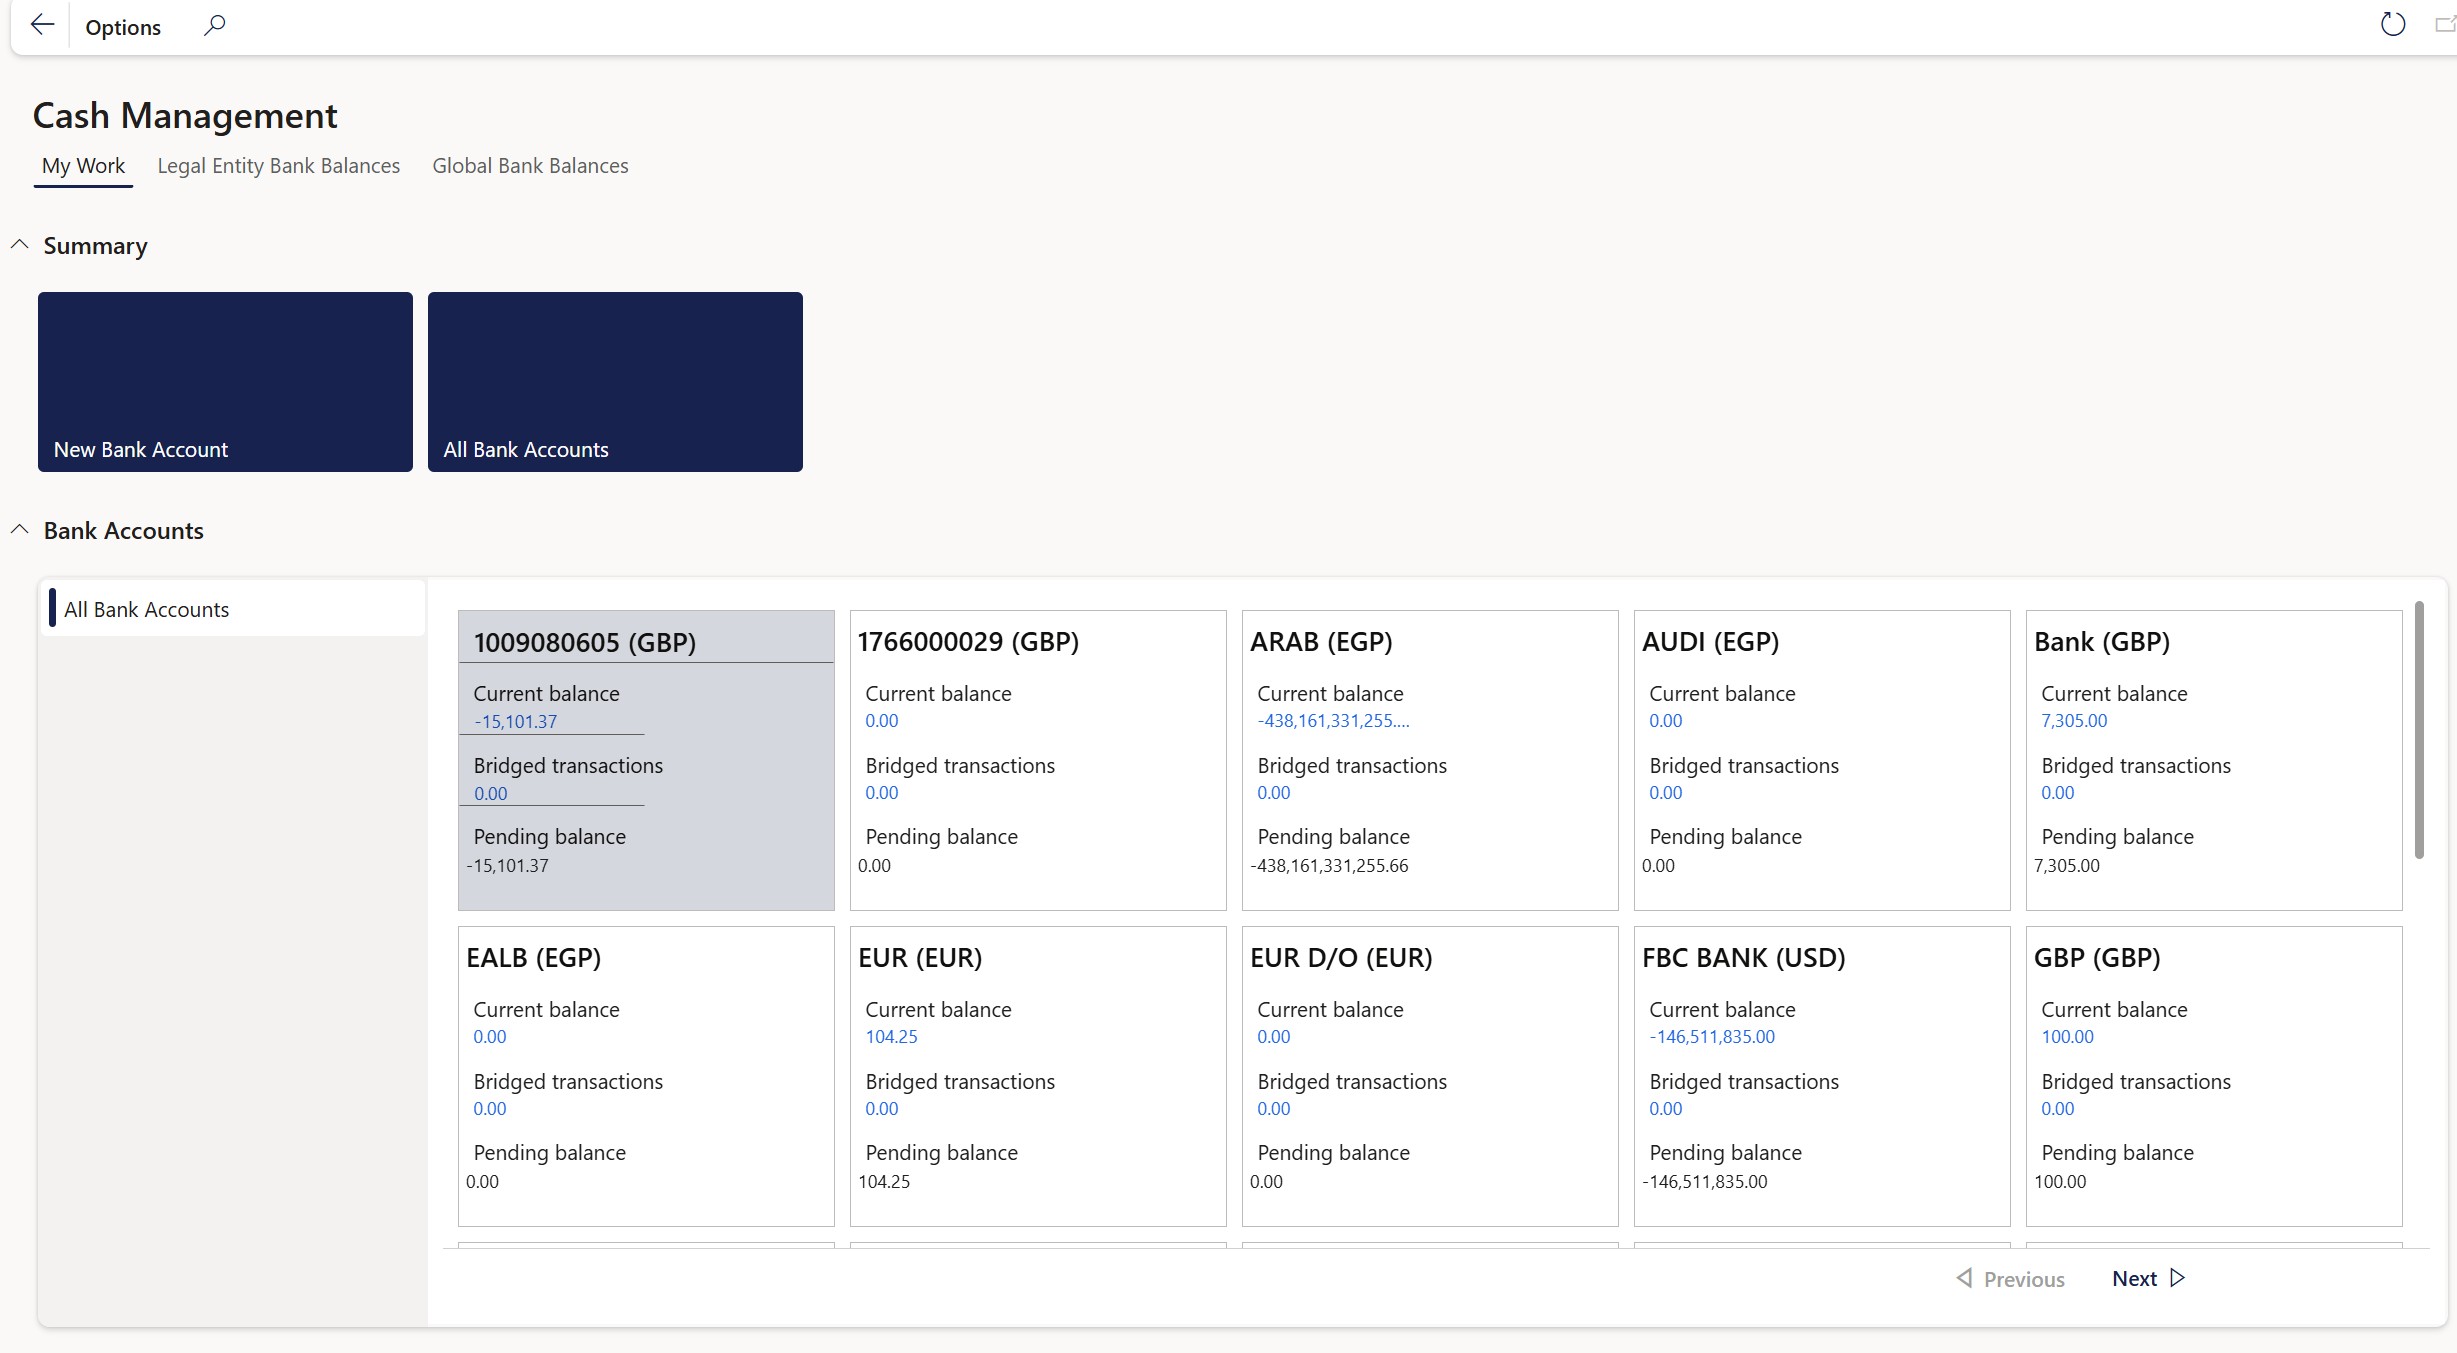Viewport: 2457px width, 1353px height.
Task: Open AUDI (EGP) current balance link
Action: point(1666,721)
